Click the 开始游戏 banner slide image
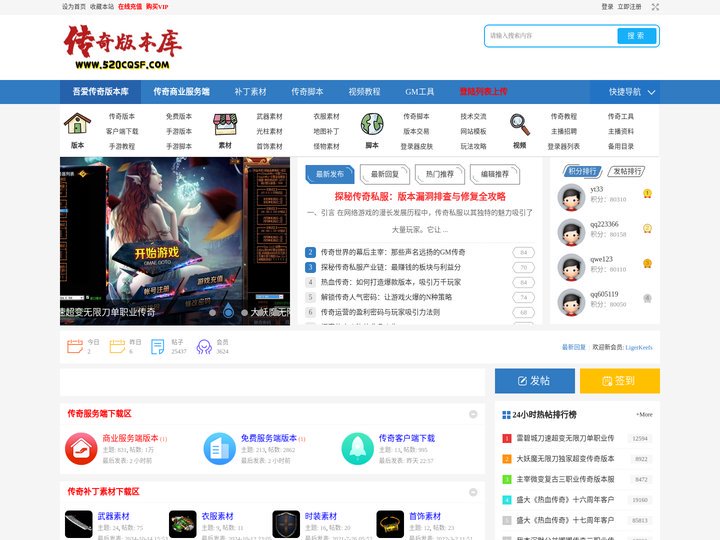720x540 pixels. (x=175, y=241)
